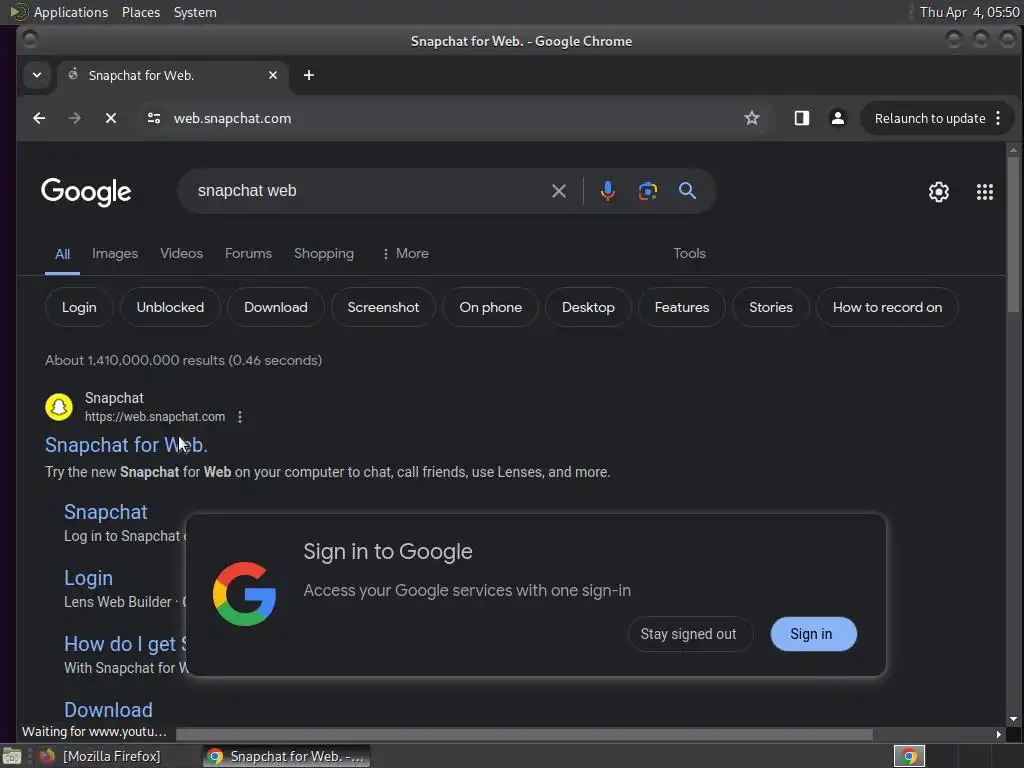
Task: Switch to Forums results tab
Action: point(248,253)
